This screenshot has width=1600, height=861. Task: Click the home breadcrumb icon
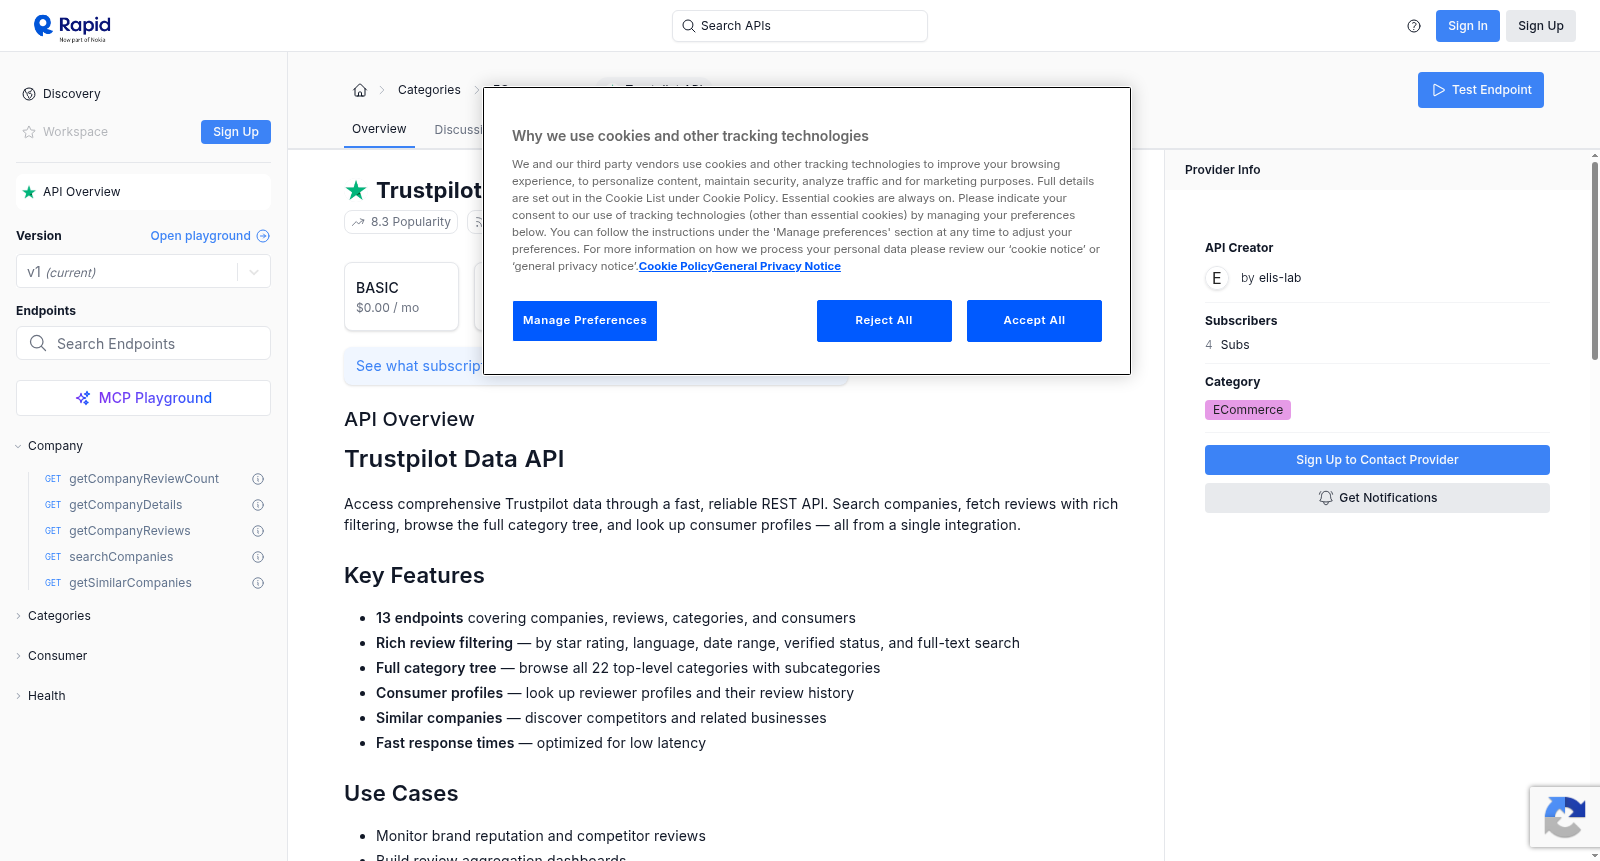(x=360, y=90)
